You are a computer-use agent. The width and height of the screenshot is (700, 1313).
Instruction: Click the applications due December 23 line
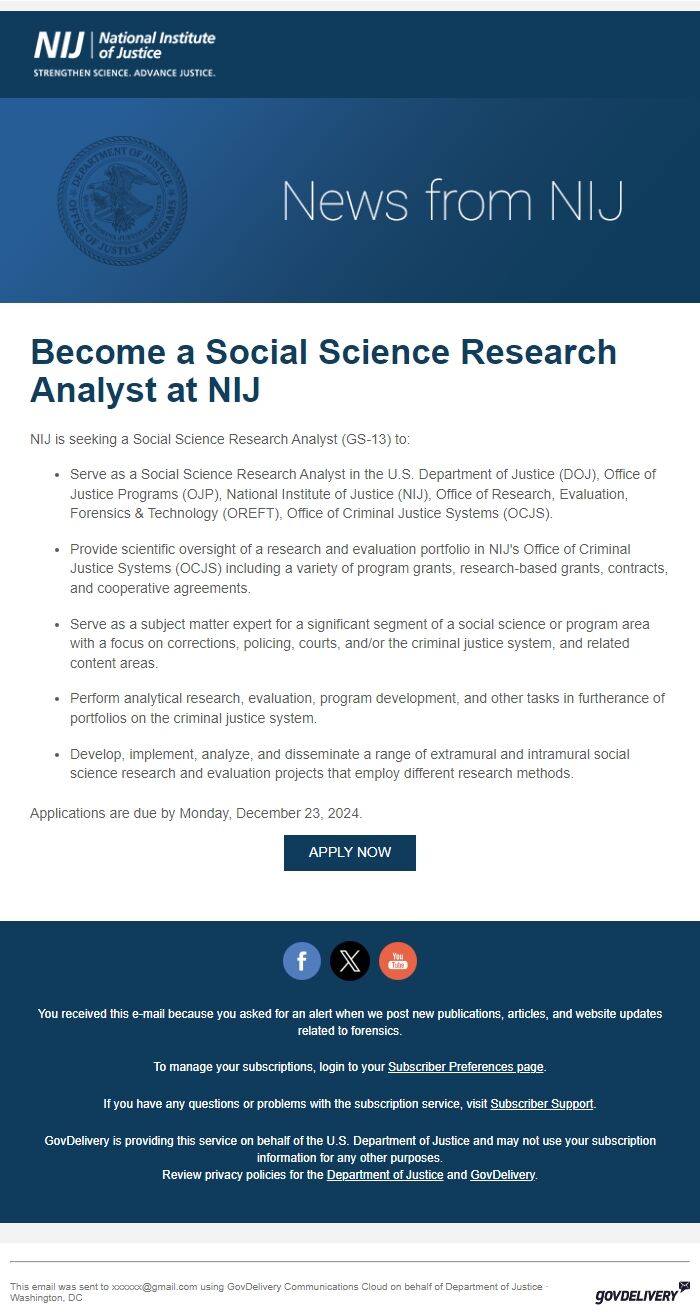click(196, 813)
